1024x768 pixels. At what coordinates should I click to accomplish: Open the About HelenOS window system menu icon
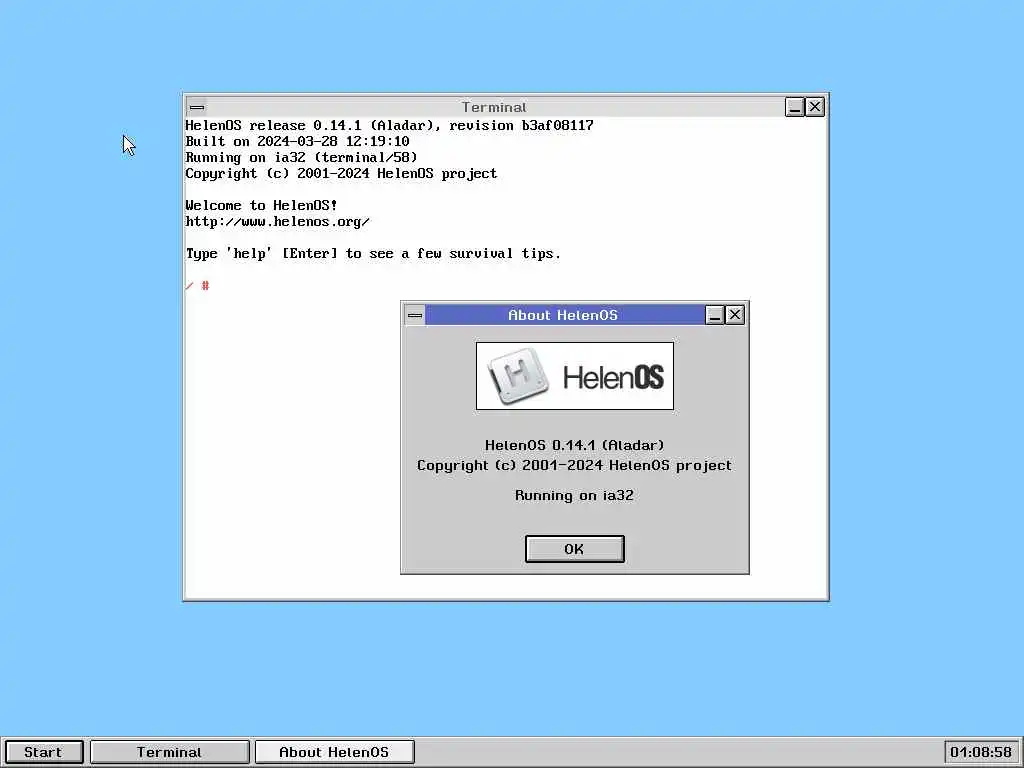coord(415,315)
